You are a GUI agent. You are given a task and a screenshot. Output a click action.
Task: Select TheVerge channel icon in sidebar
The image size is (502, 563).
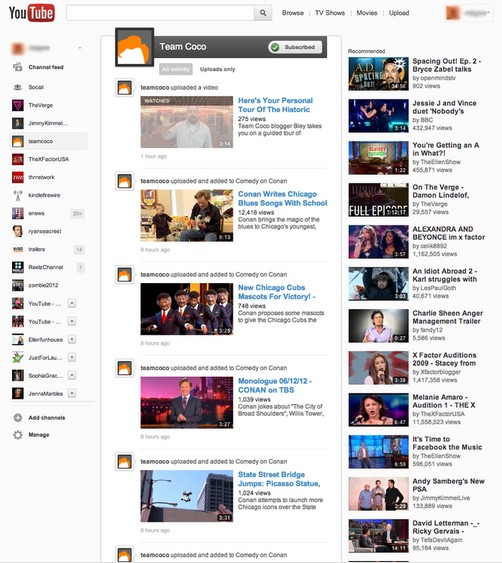click(18, 105)
